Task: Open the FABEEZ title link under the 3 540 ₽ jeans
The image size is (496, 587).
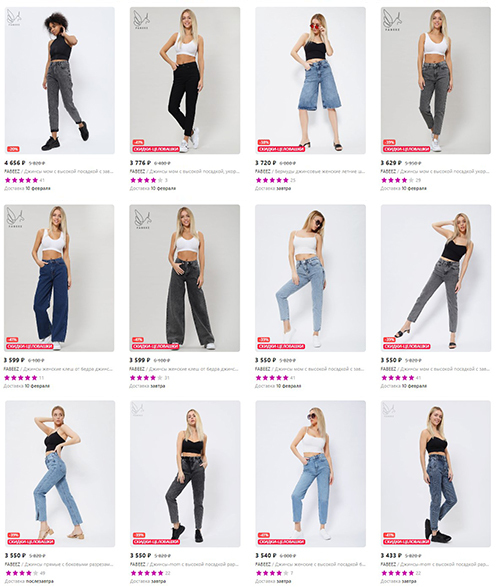Action: (310, 564)
